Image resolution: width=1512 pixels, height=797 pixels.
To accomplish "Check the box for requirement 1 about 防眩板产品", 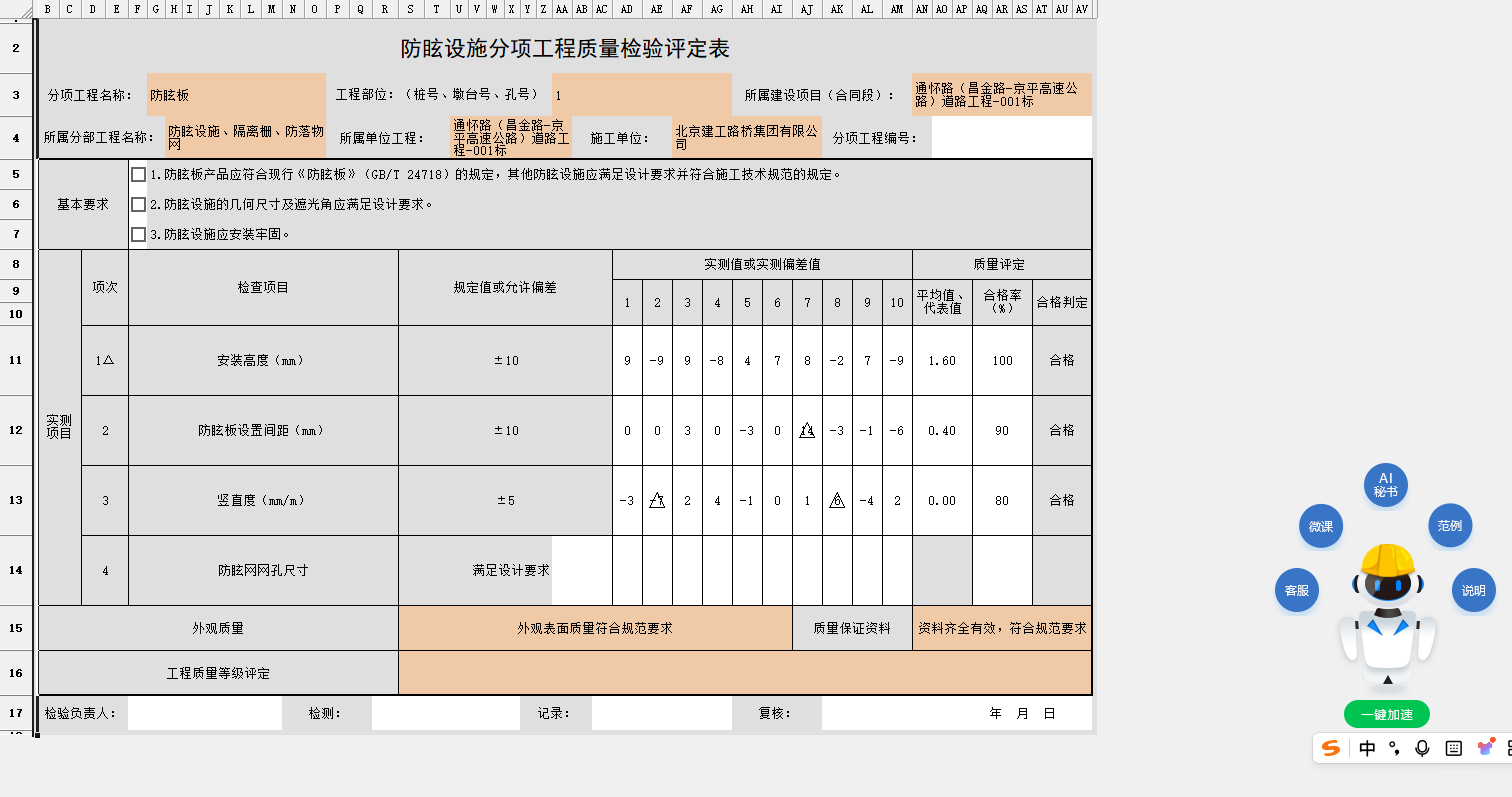I will pos(137,173).
